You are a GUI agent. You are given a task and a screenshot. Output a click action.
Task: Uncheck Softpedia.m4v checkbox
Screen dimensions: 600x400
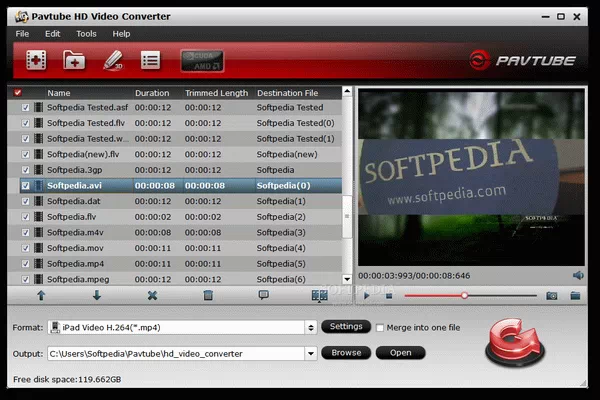(x=25, y=233)
